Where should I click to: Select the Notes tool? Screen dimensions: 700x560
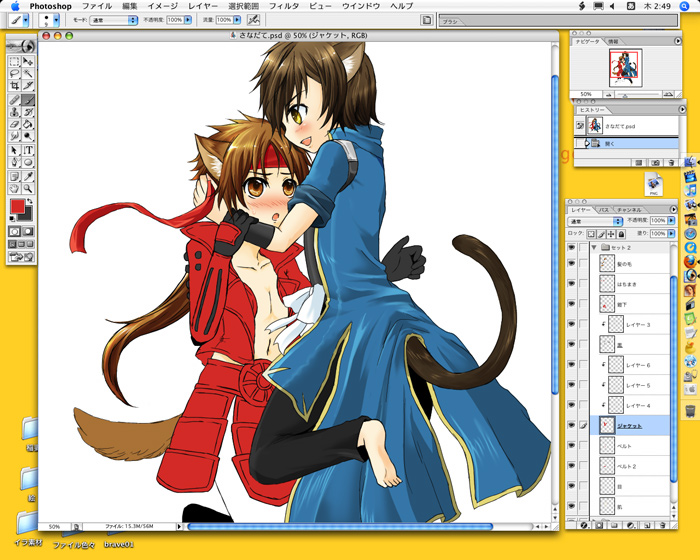coord(14,177)
